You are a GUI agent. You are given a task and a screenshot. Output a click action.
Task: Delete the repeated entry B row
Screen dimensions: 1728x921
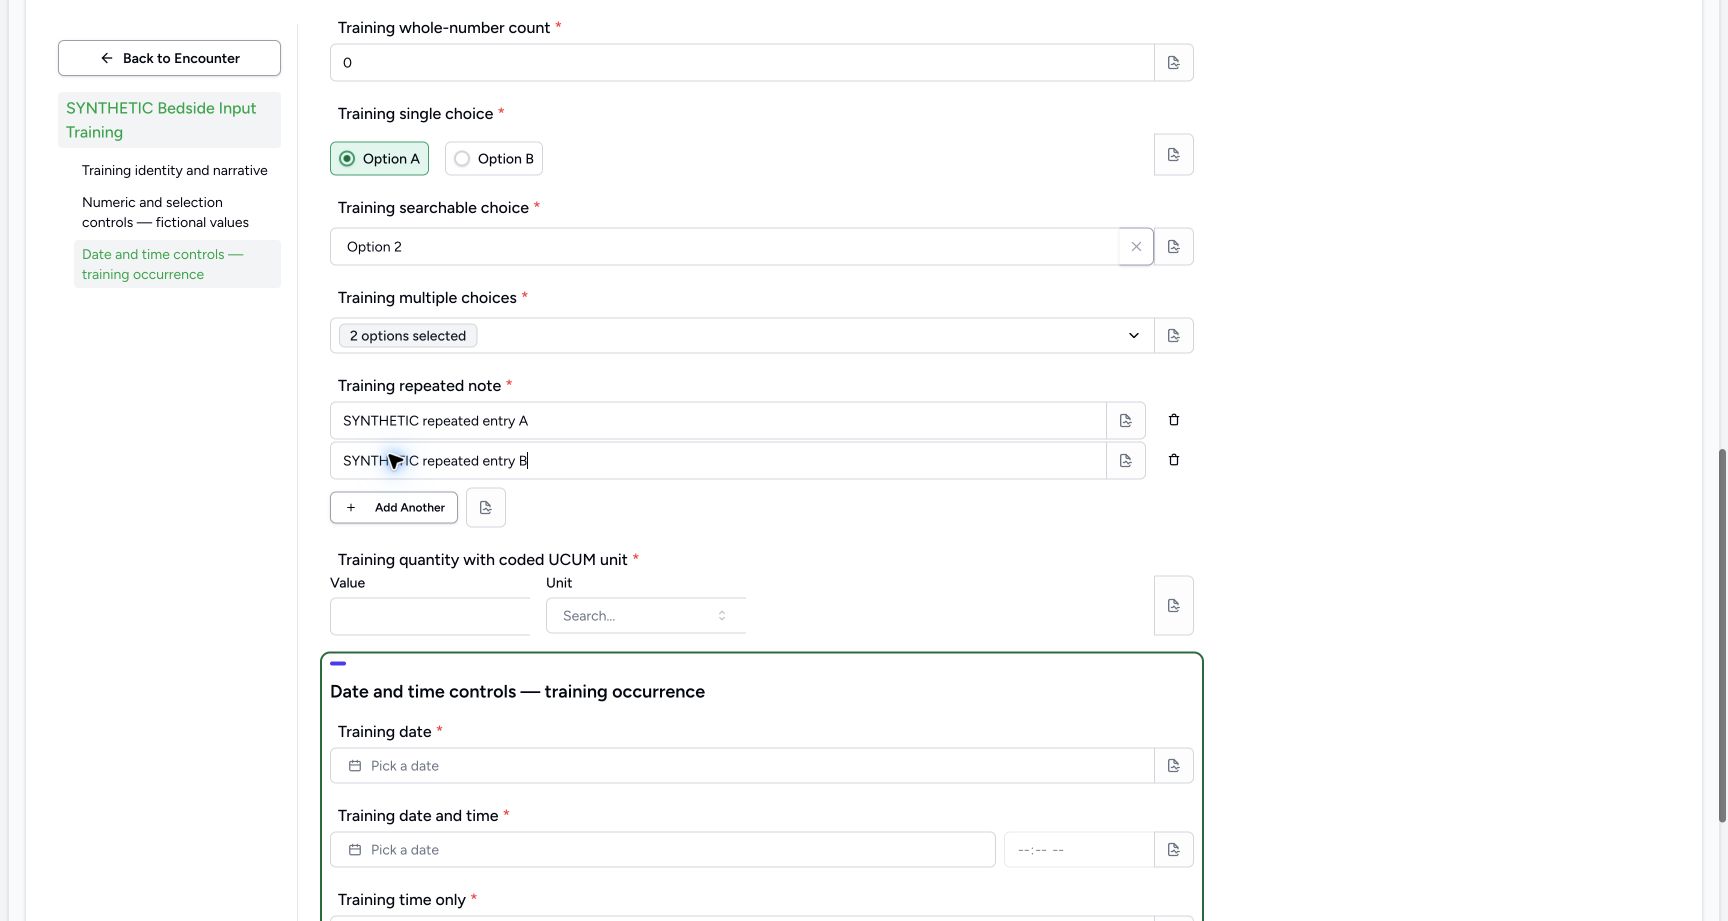pyautogui.click(x=1174, y=460)
